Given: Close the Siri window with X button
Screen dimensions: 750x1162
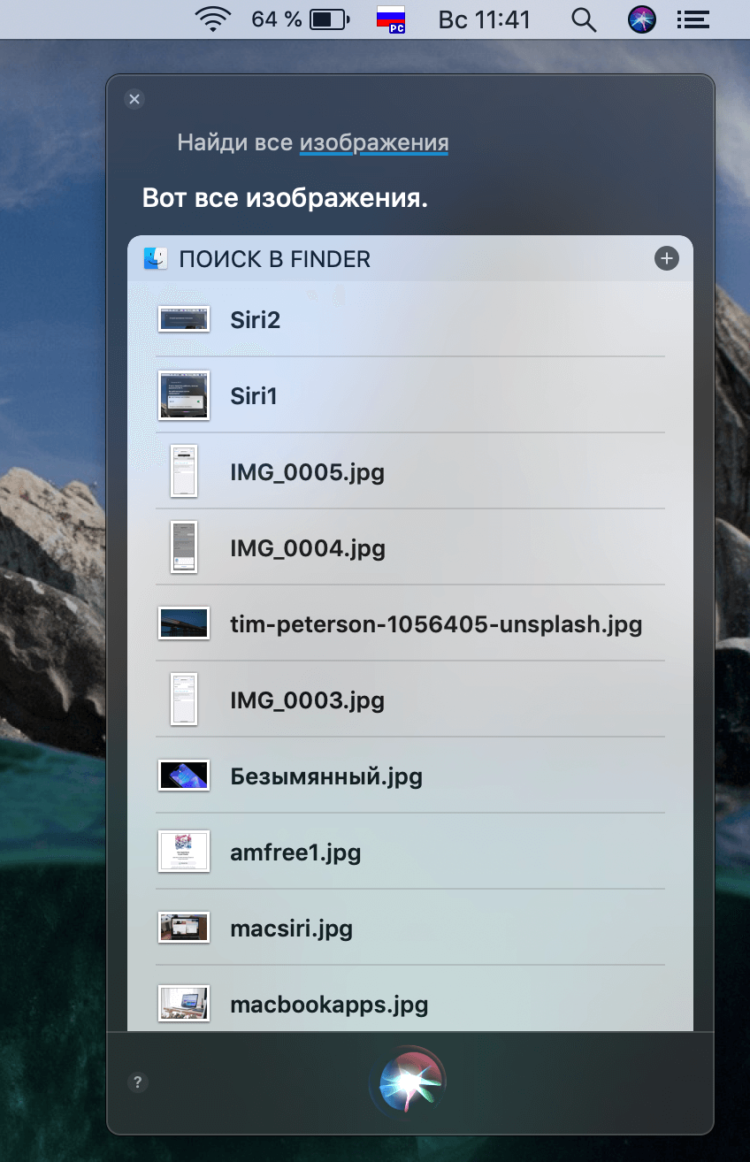Looking at the screenshot, I should [x=134, y=99].
